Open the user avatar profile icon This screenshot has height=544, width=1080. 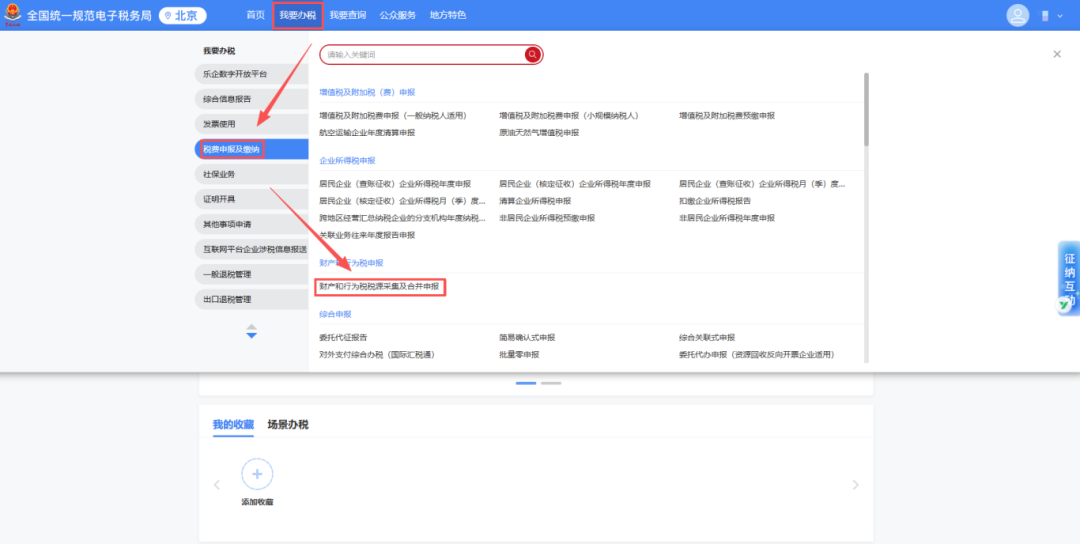tap(1017, 15)
